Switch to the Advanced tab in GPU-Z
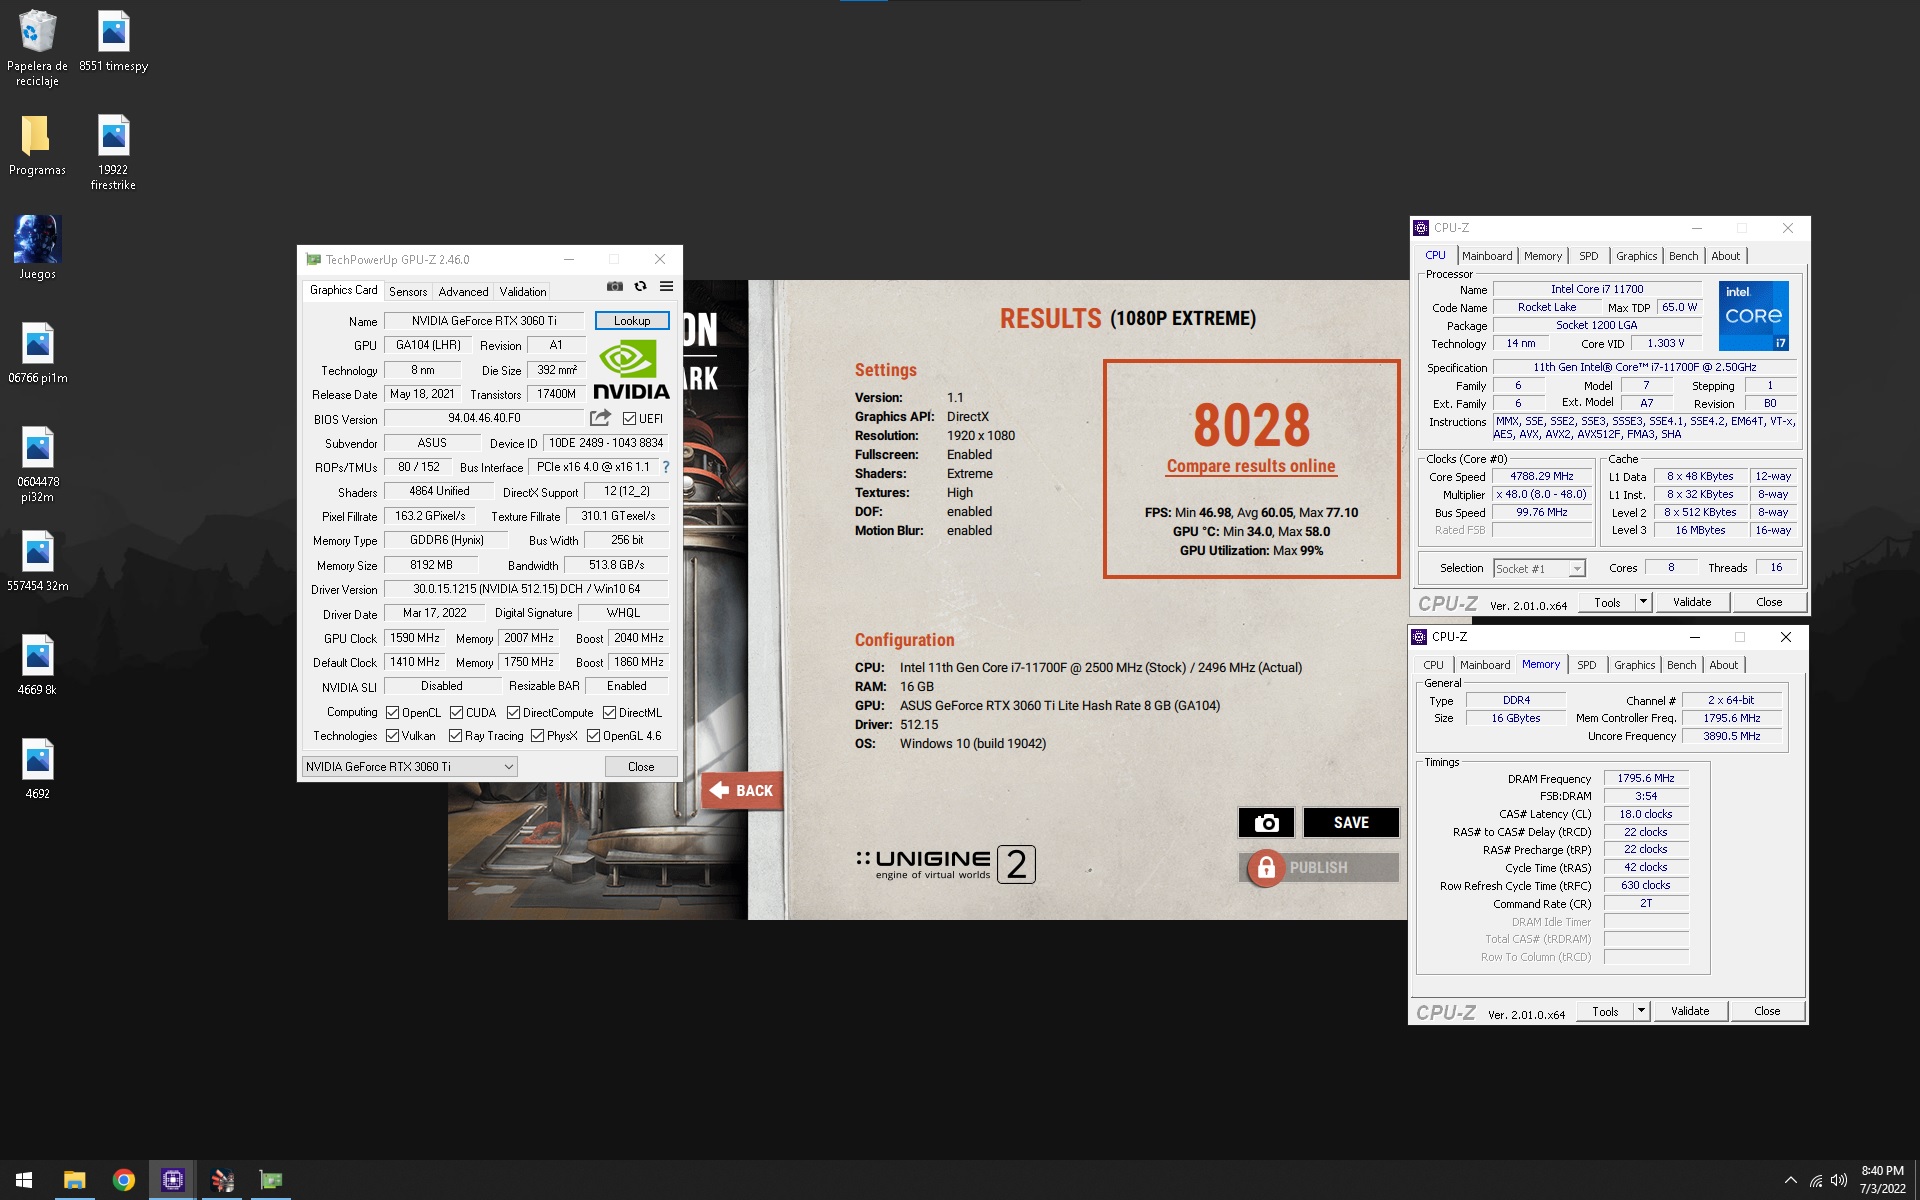 [463, 291]
